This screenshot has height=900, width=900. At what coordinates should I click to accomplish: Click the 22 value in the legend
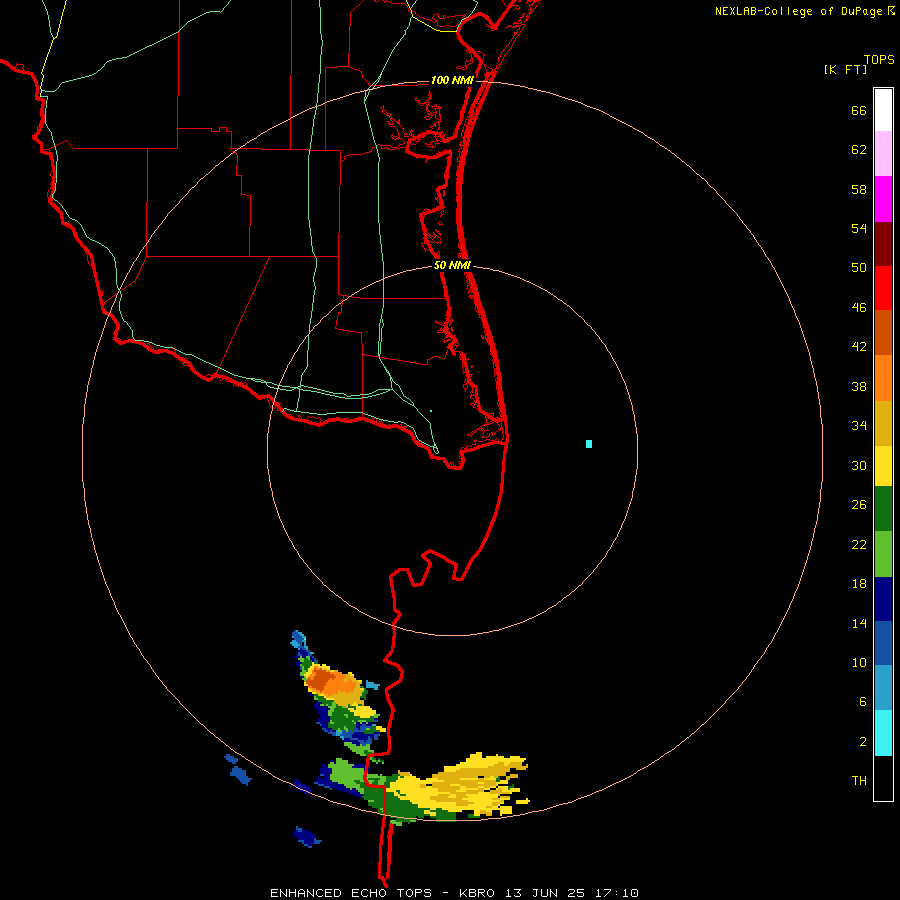tap(859, 544)
